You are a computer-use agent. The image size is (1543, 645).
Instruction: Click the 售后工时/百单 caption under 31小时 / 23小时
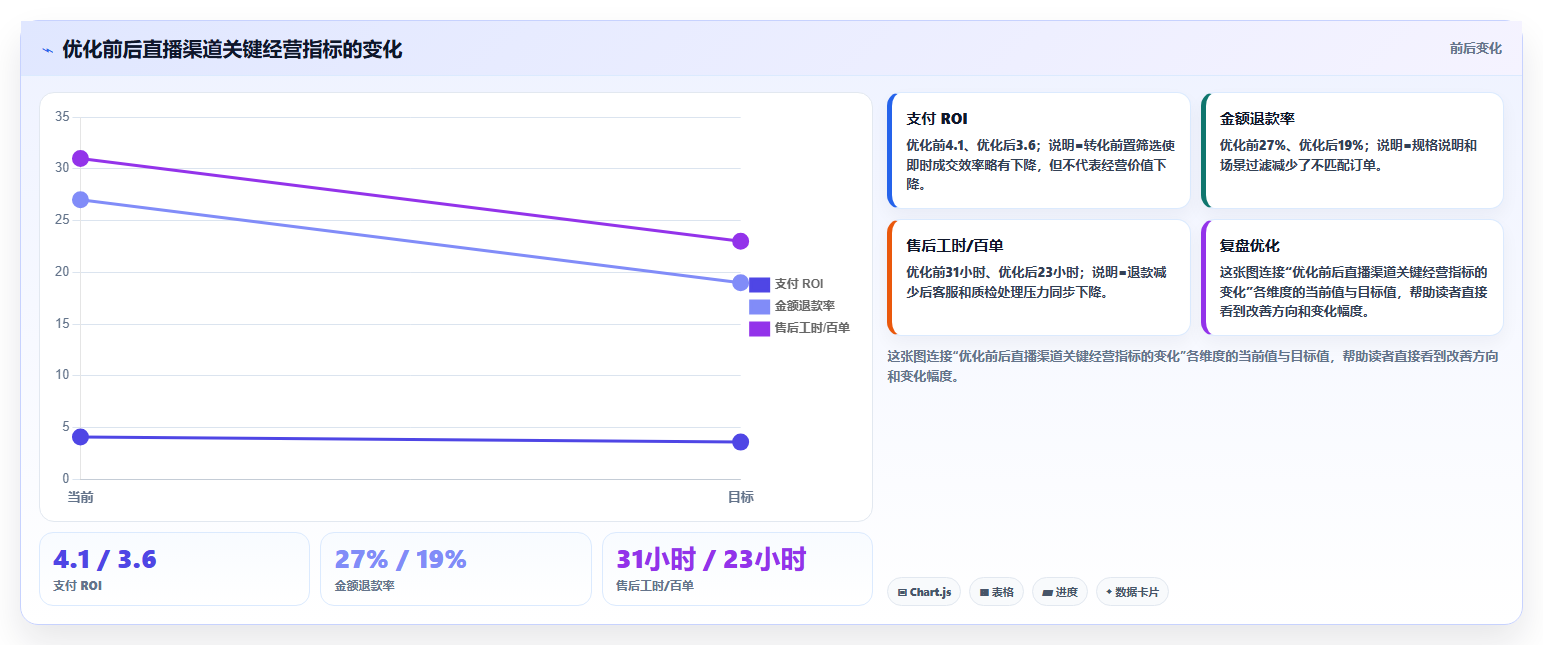point(655,586)
